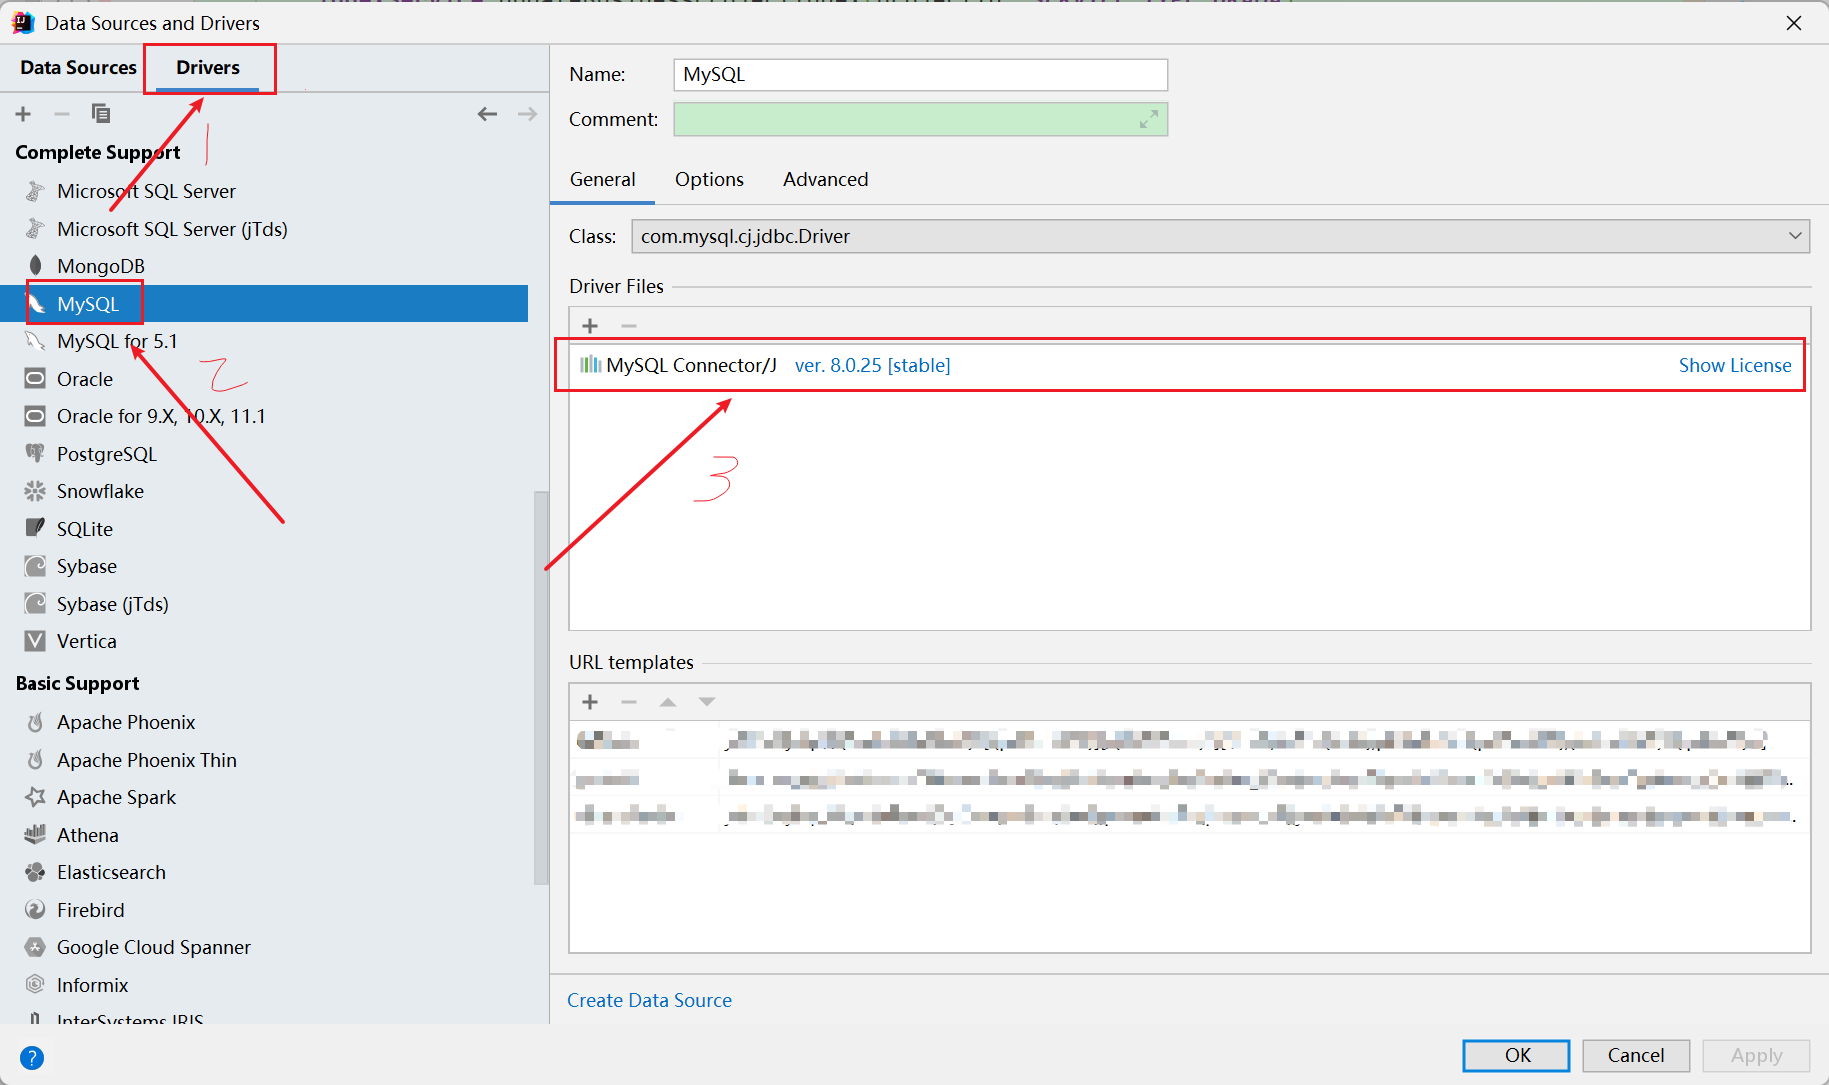
Task: Click the Apache Spark star icon
Action: tap(35, 797)
